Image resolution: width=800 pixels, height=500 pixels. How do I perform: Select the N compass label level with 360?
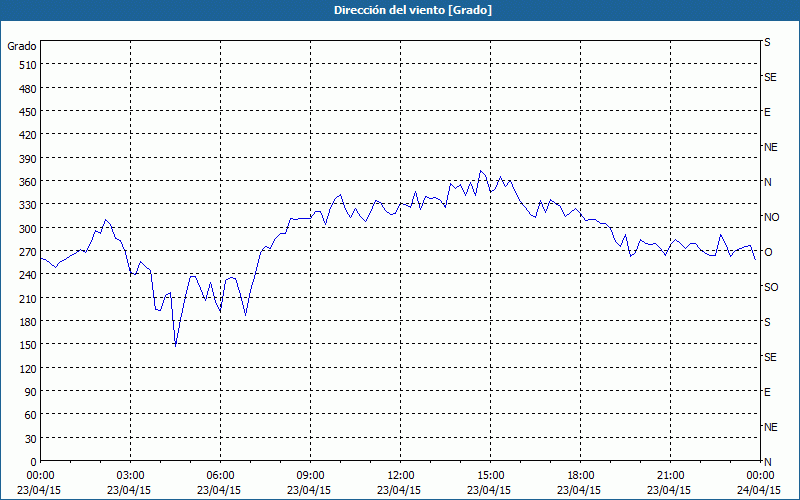click(768, 182)
